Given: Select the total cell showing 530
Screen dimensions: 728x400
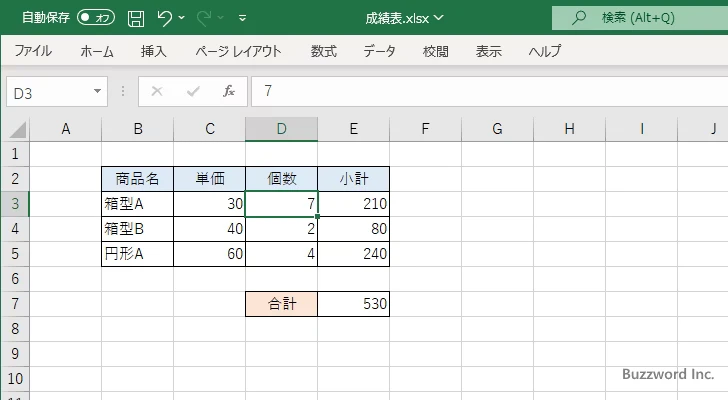Looking at the screenshot, I should [353, 304].
